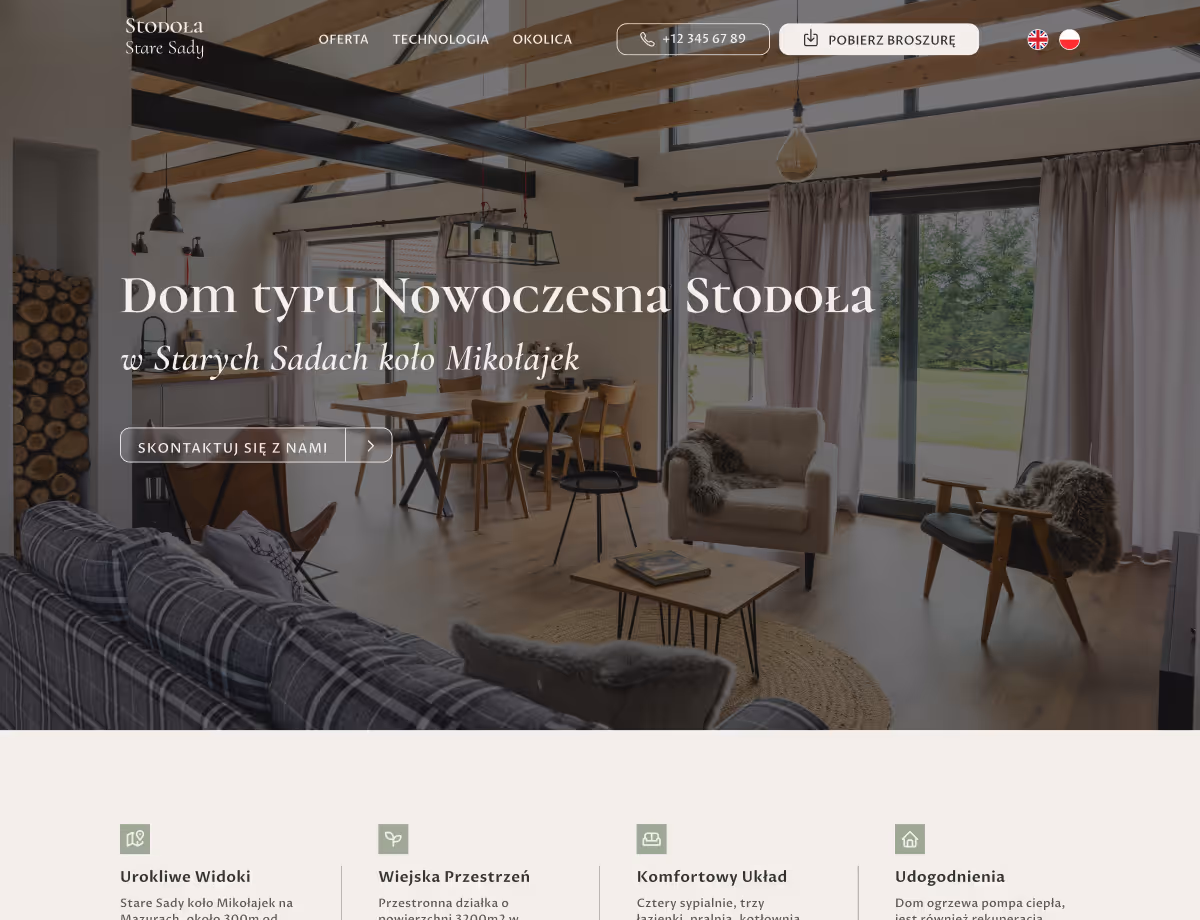
Task: Click the arrow chevron on the contact button
Action: pyautogui.click(x=370, y=446)
